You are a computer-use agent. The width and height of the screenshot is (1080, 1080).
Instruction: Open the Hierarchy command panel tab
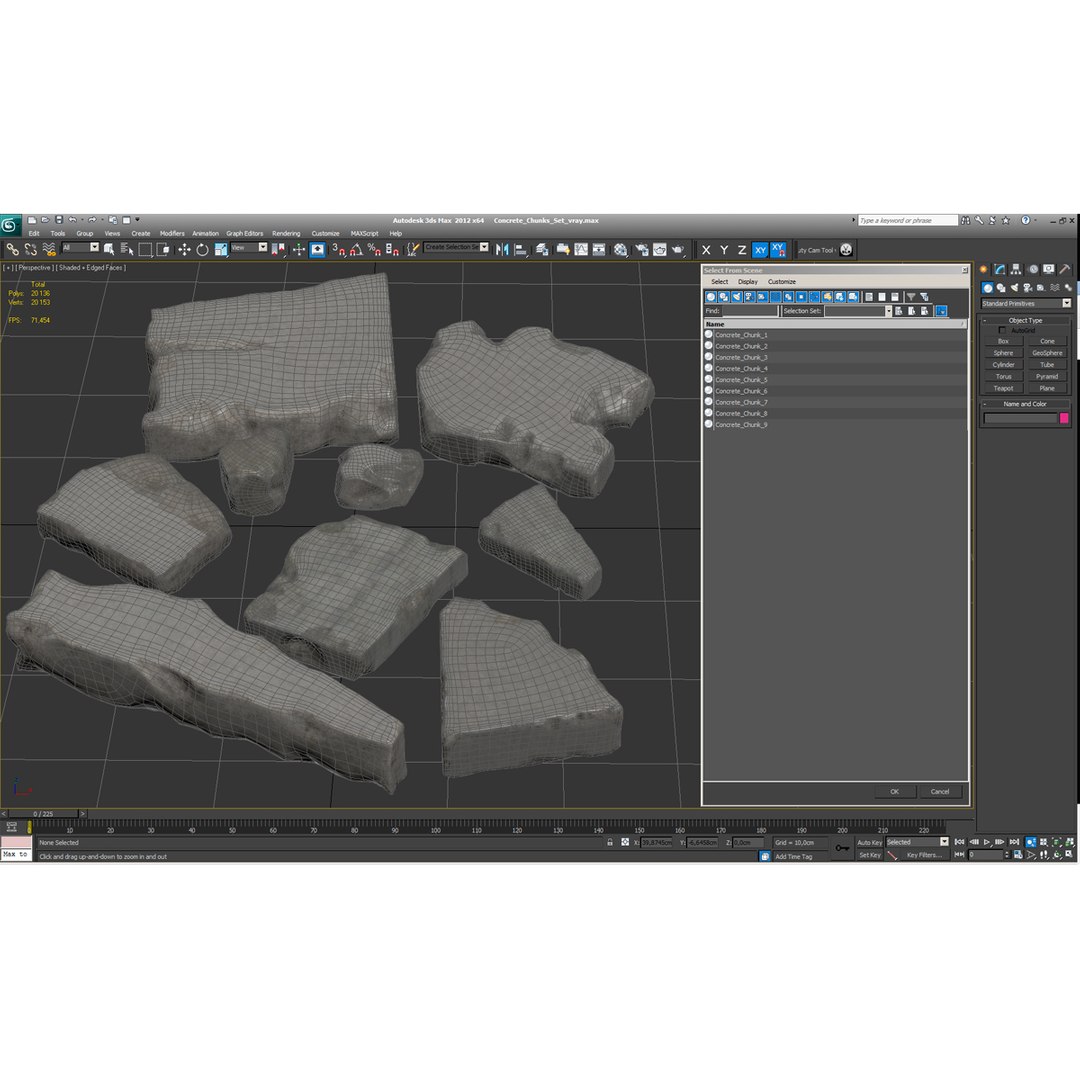pyautogui.click(x=1016, y=269)
